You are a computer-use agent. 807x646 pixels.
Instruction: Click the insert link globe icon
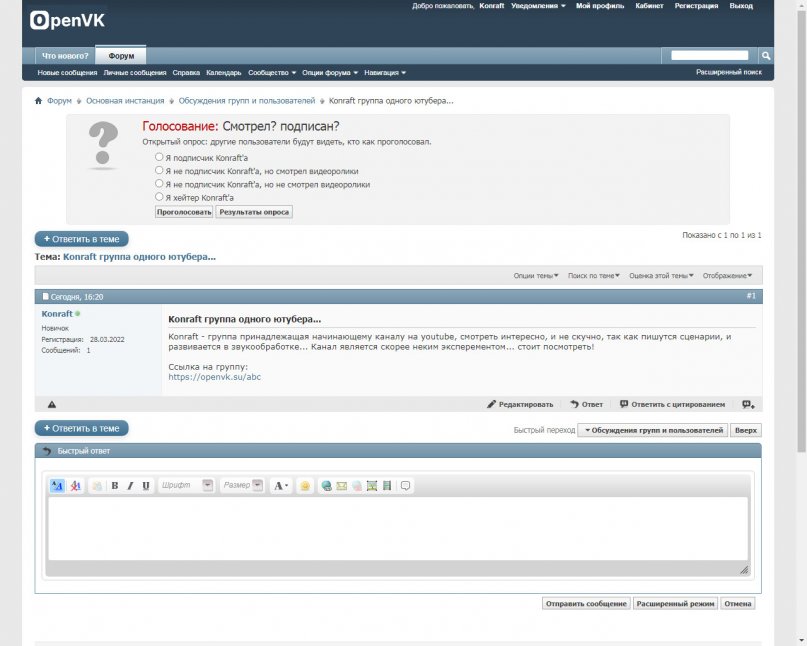(x=326, y=486)
